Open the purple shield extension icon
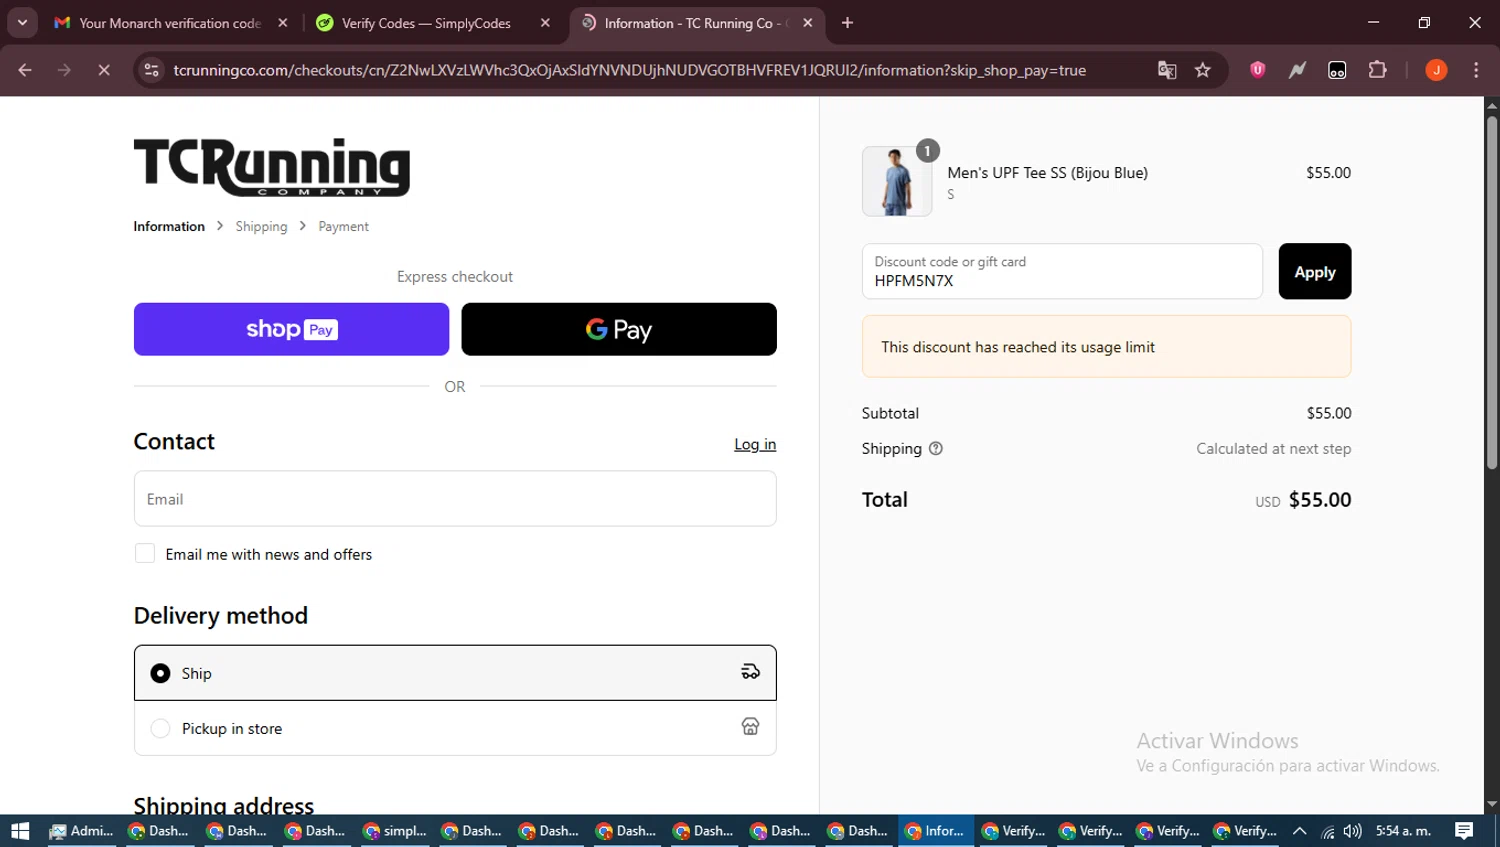This screenshot has width=1500, height=847. pyautogui.click(x=1258, y=70)
